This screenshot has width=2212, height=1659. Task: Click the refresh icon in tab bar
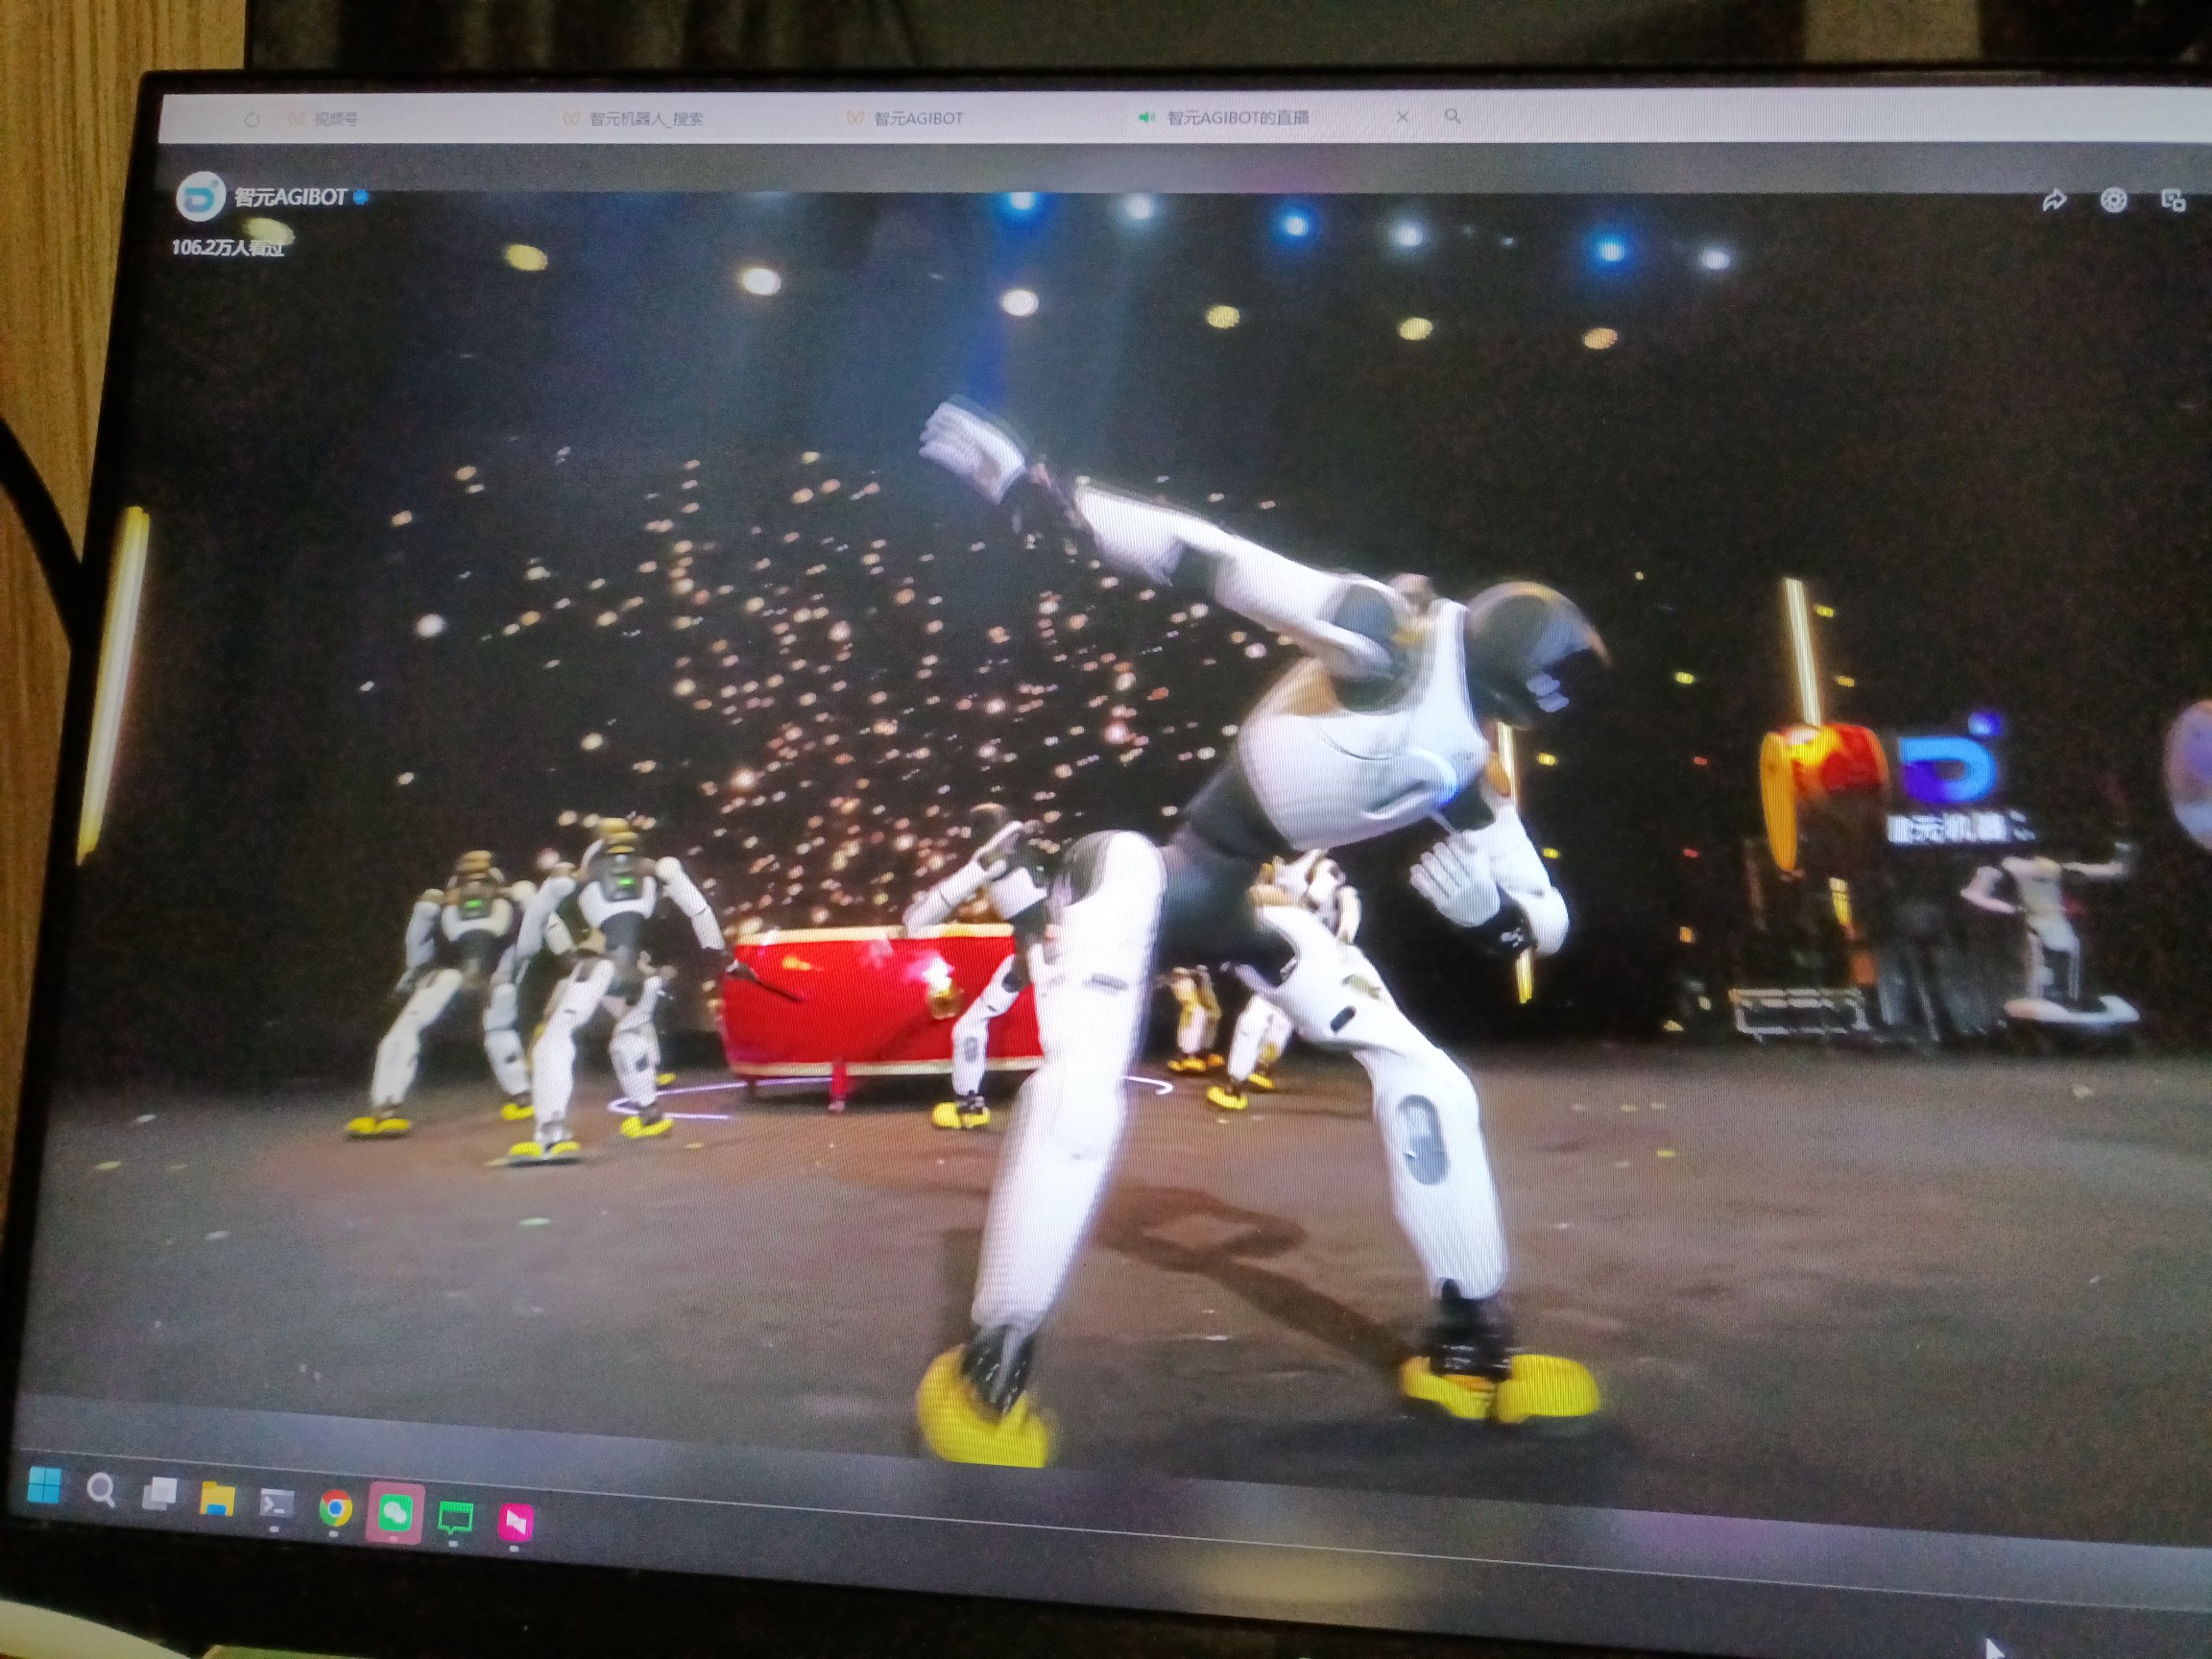point(252,120)
